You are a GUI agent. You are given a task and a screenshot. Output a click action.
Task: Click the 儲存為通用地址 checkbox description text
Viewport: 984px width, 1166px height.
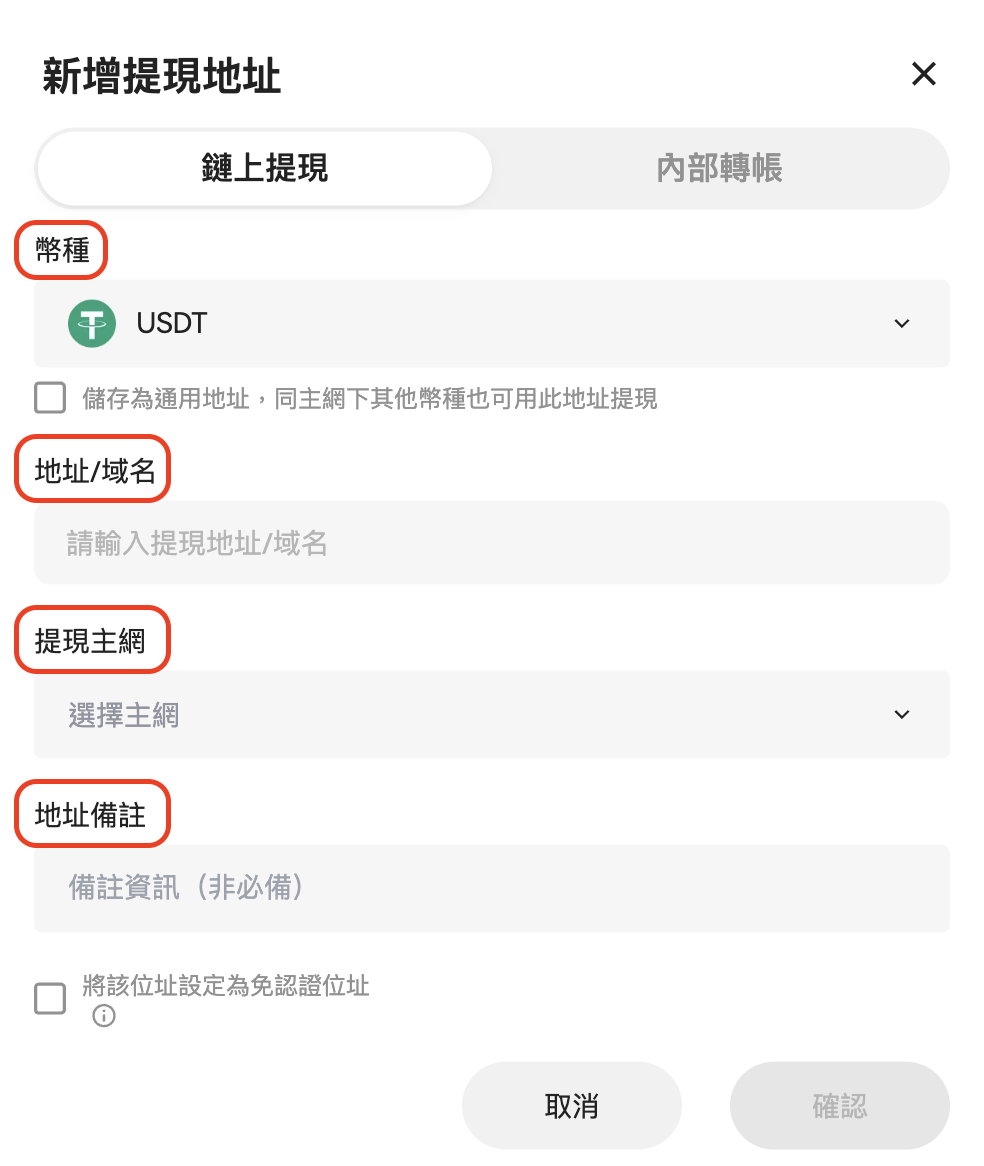pos(370,399)
